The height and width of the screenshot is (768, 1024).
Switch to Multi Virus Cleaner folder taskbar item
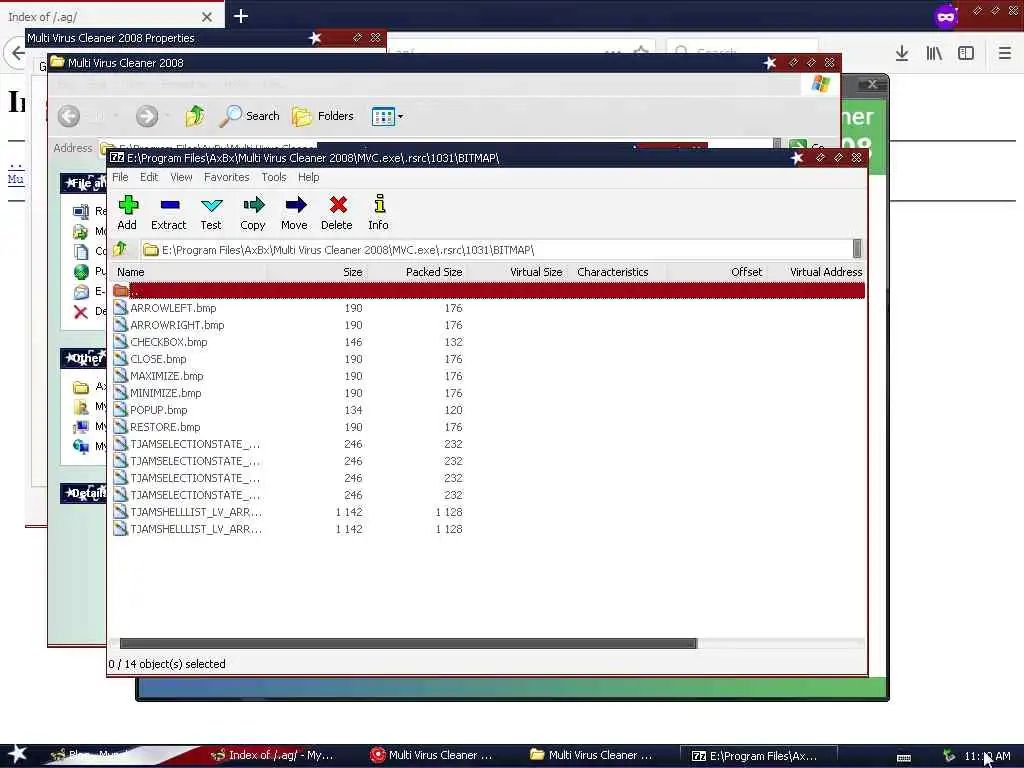point(592,755)
